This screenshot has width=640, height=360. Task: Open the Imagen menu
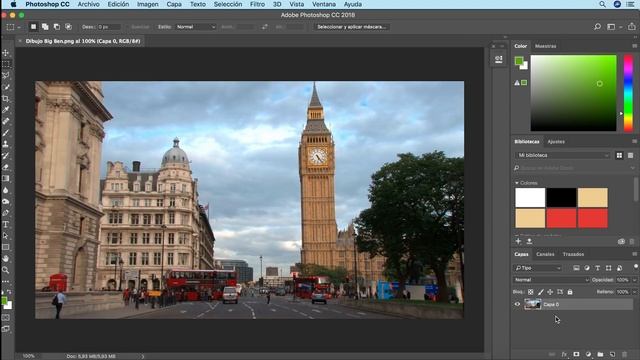(x=147, y=4)
